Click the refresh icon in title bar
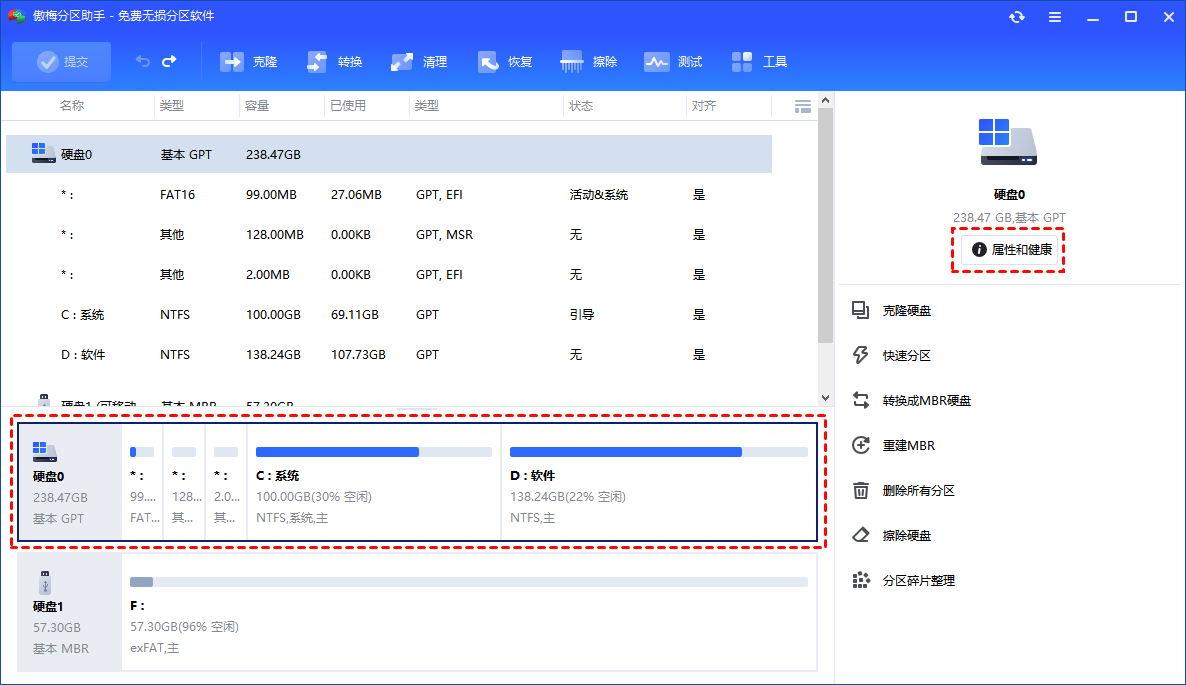The width and height of the screenshot is (1186, 685). point(1017,17)
